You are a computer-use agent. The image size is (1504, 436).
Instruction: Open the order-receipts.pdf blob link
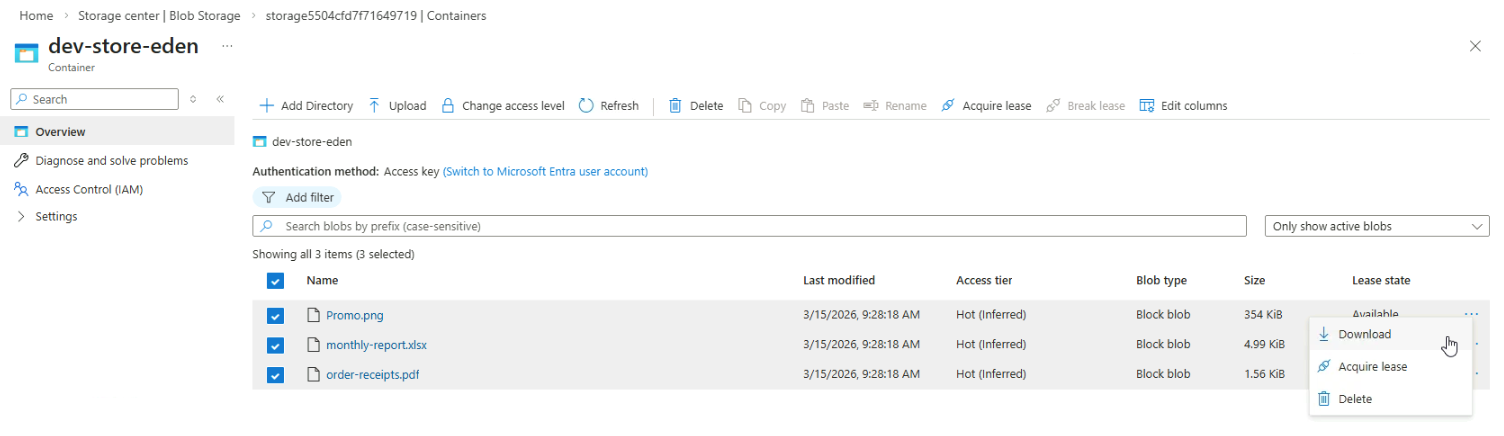click(x=373, y=375)
